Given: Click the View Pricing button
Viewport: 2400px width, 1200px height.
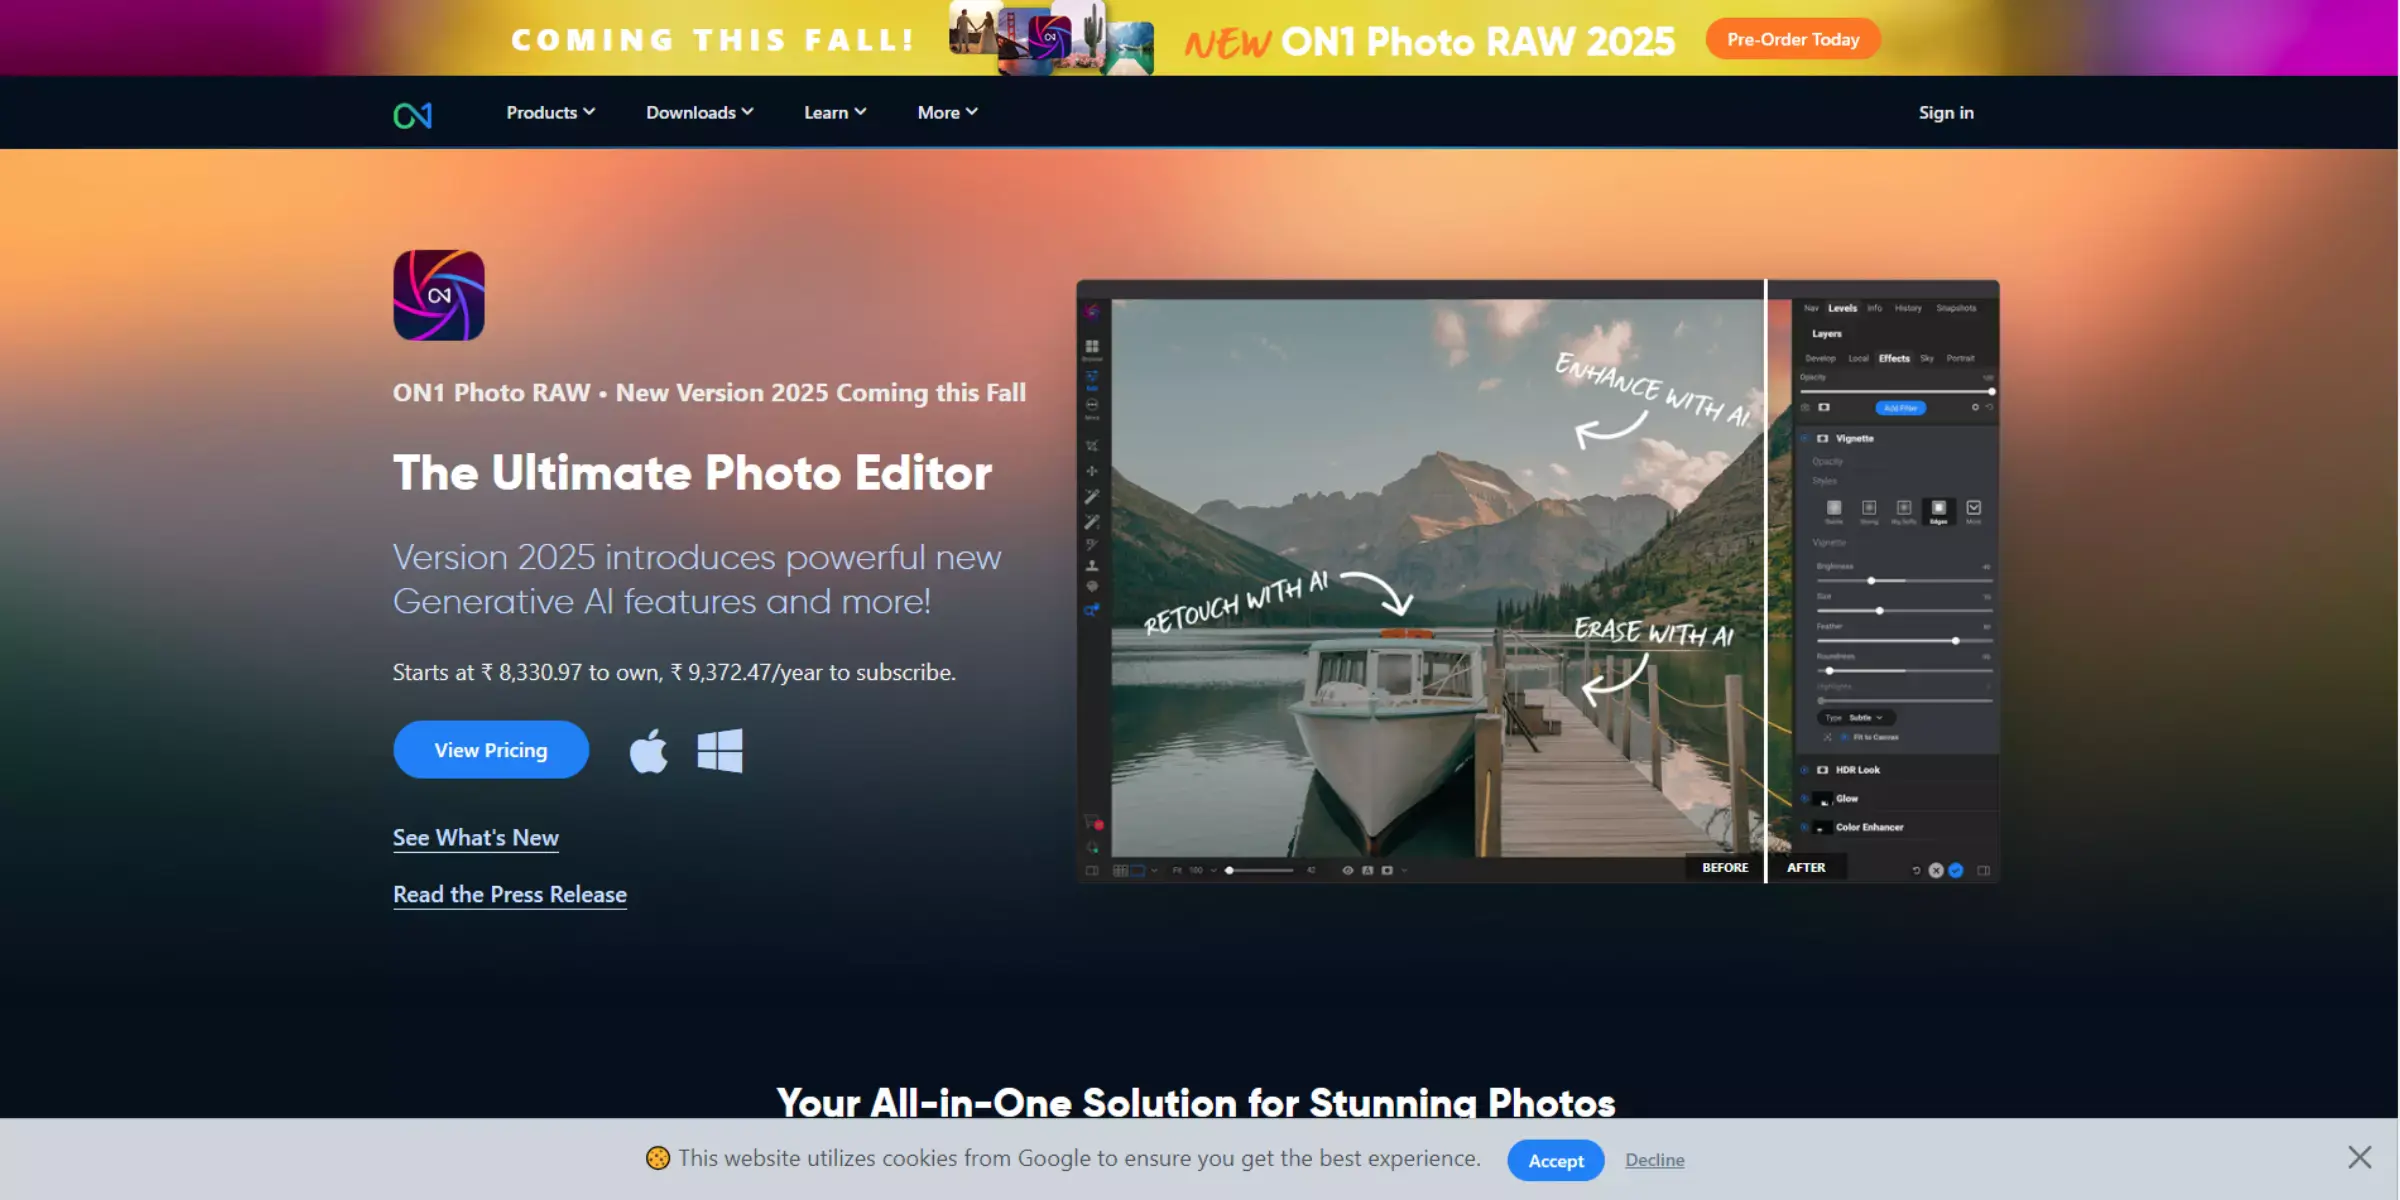Looking at the screenshot, I should point(490,748).
